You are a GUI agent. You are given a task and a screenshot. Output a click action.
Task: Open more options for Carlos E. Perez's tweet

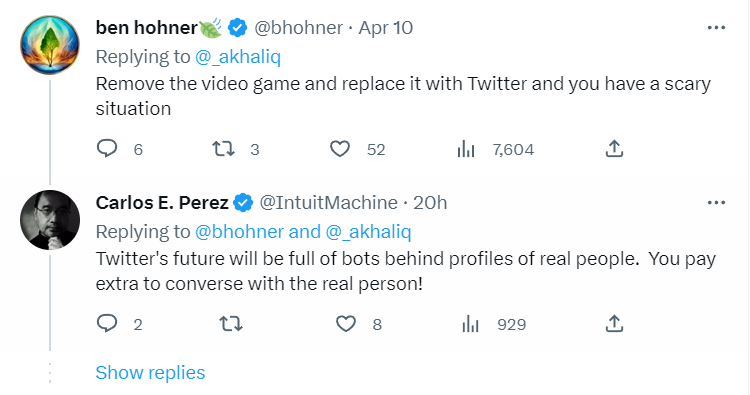click(716, 203)
